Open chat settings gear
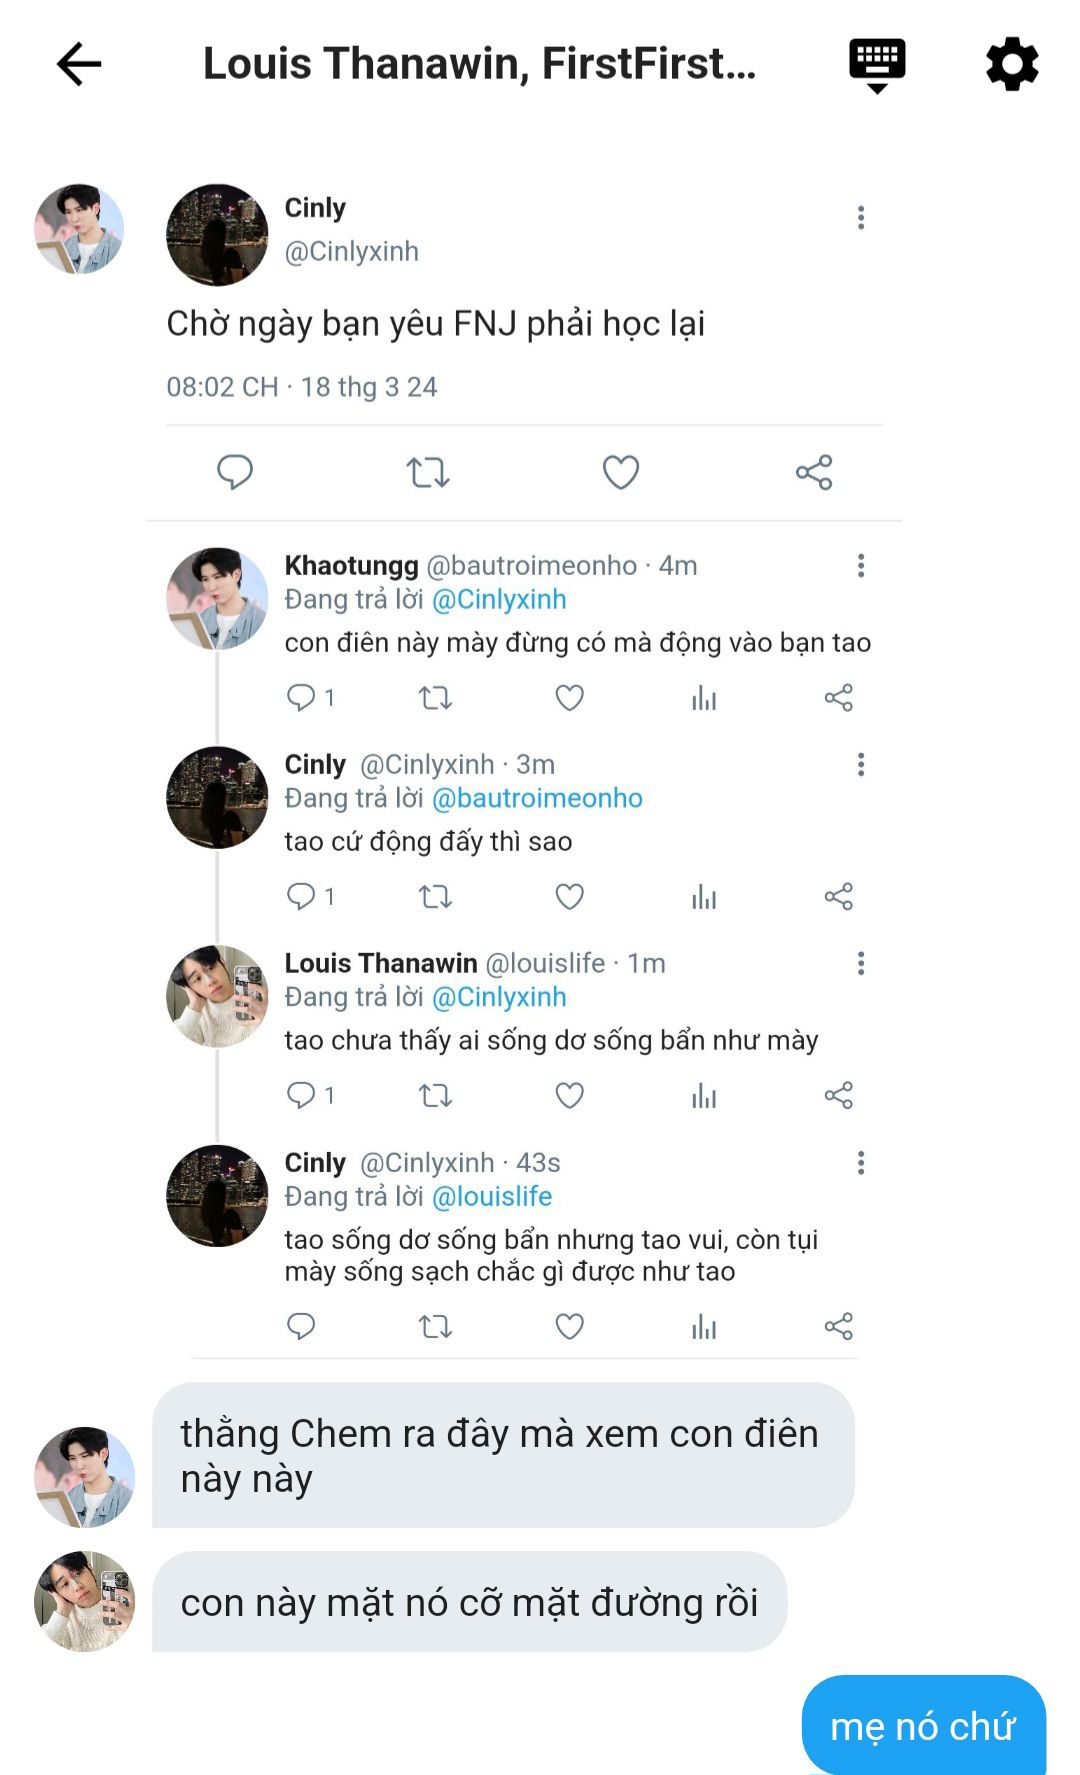The height and width of the screenshot is (1775, 1080). point(1012,65)
